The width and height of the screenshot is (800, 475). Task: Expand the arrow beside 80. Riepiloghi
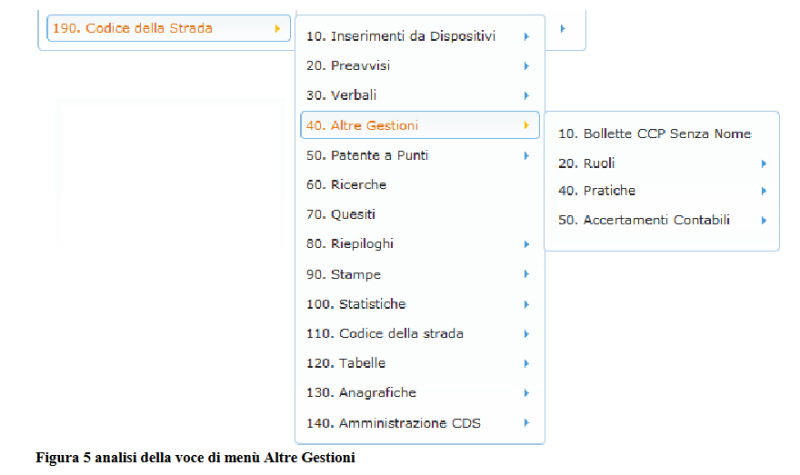click(526, 244)
